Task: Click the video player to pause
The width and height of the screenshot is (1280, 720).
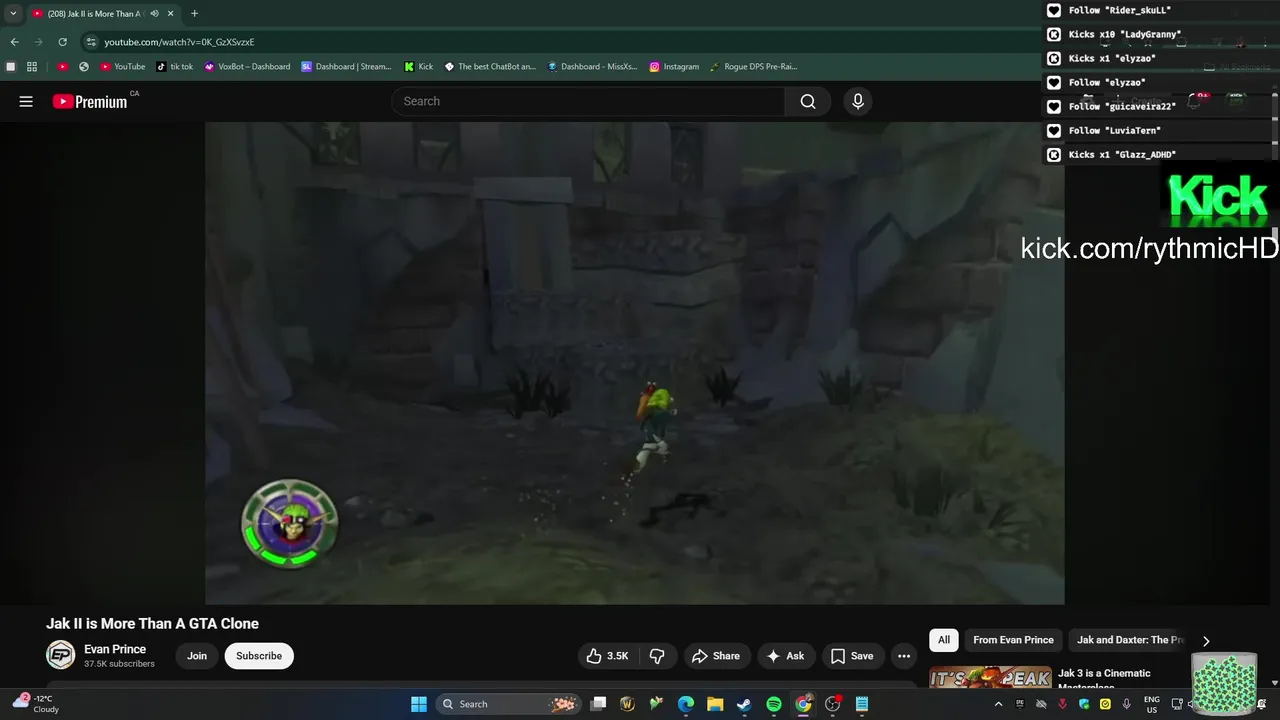Action: click(x=634, y=363)
